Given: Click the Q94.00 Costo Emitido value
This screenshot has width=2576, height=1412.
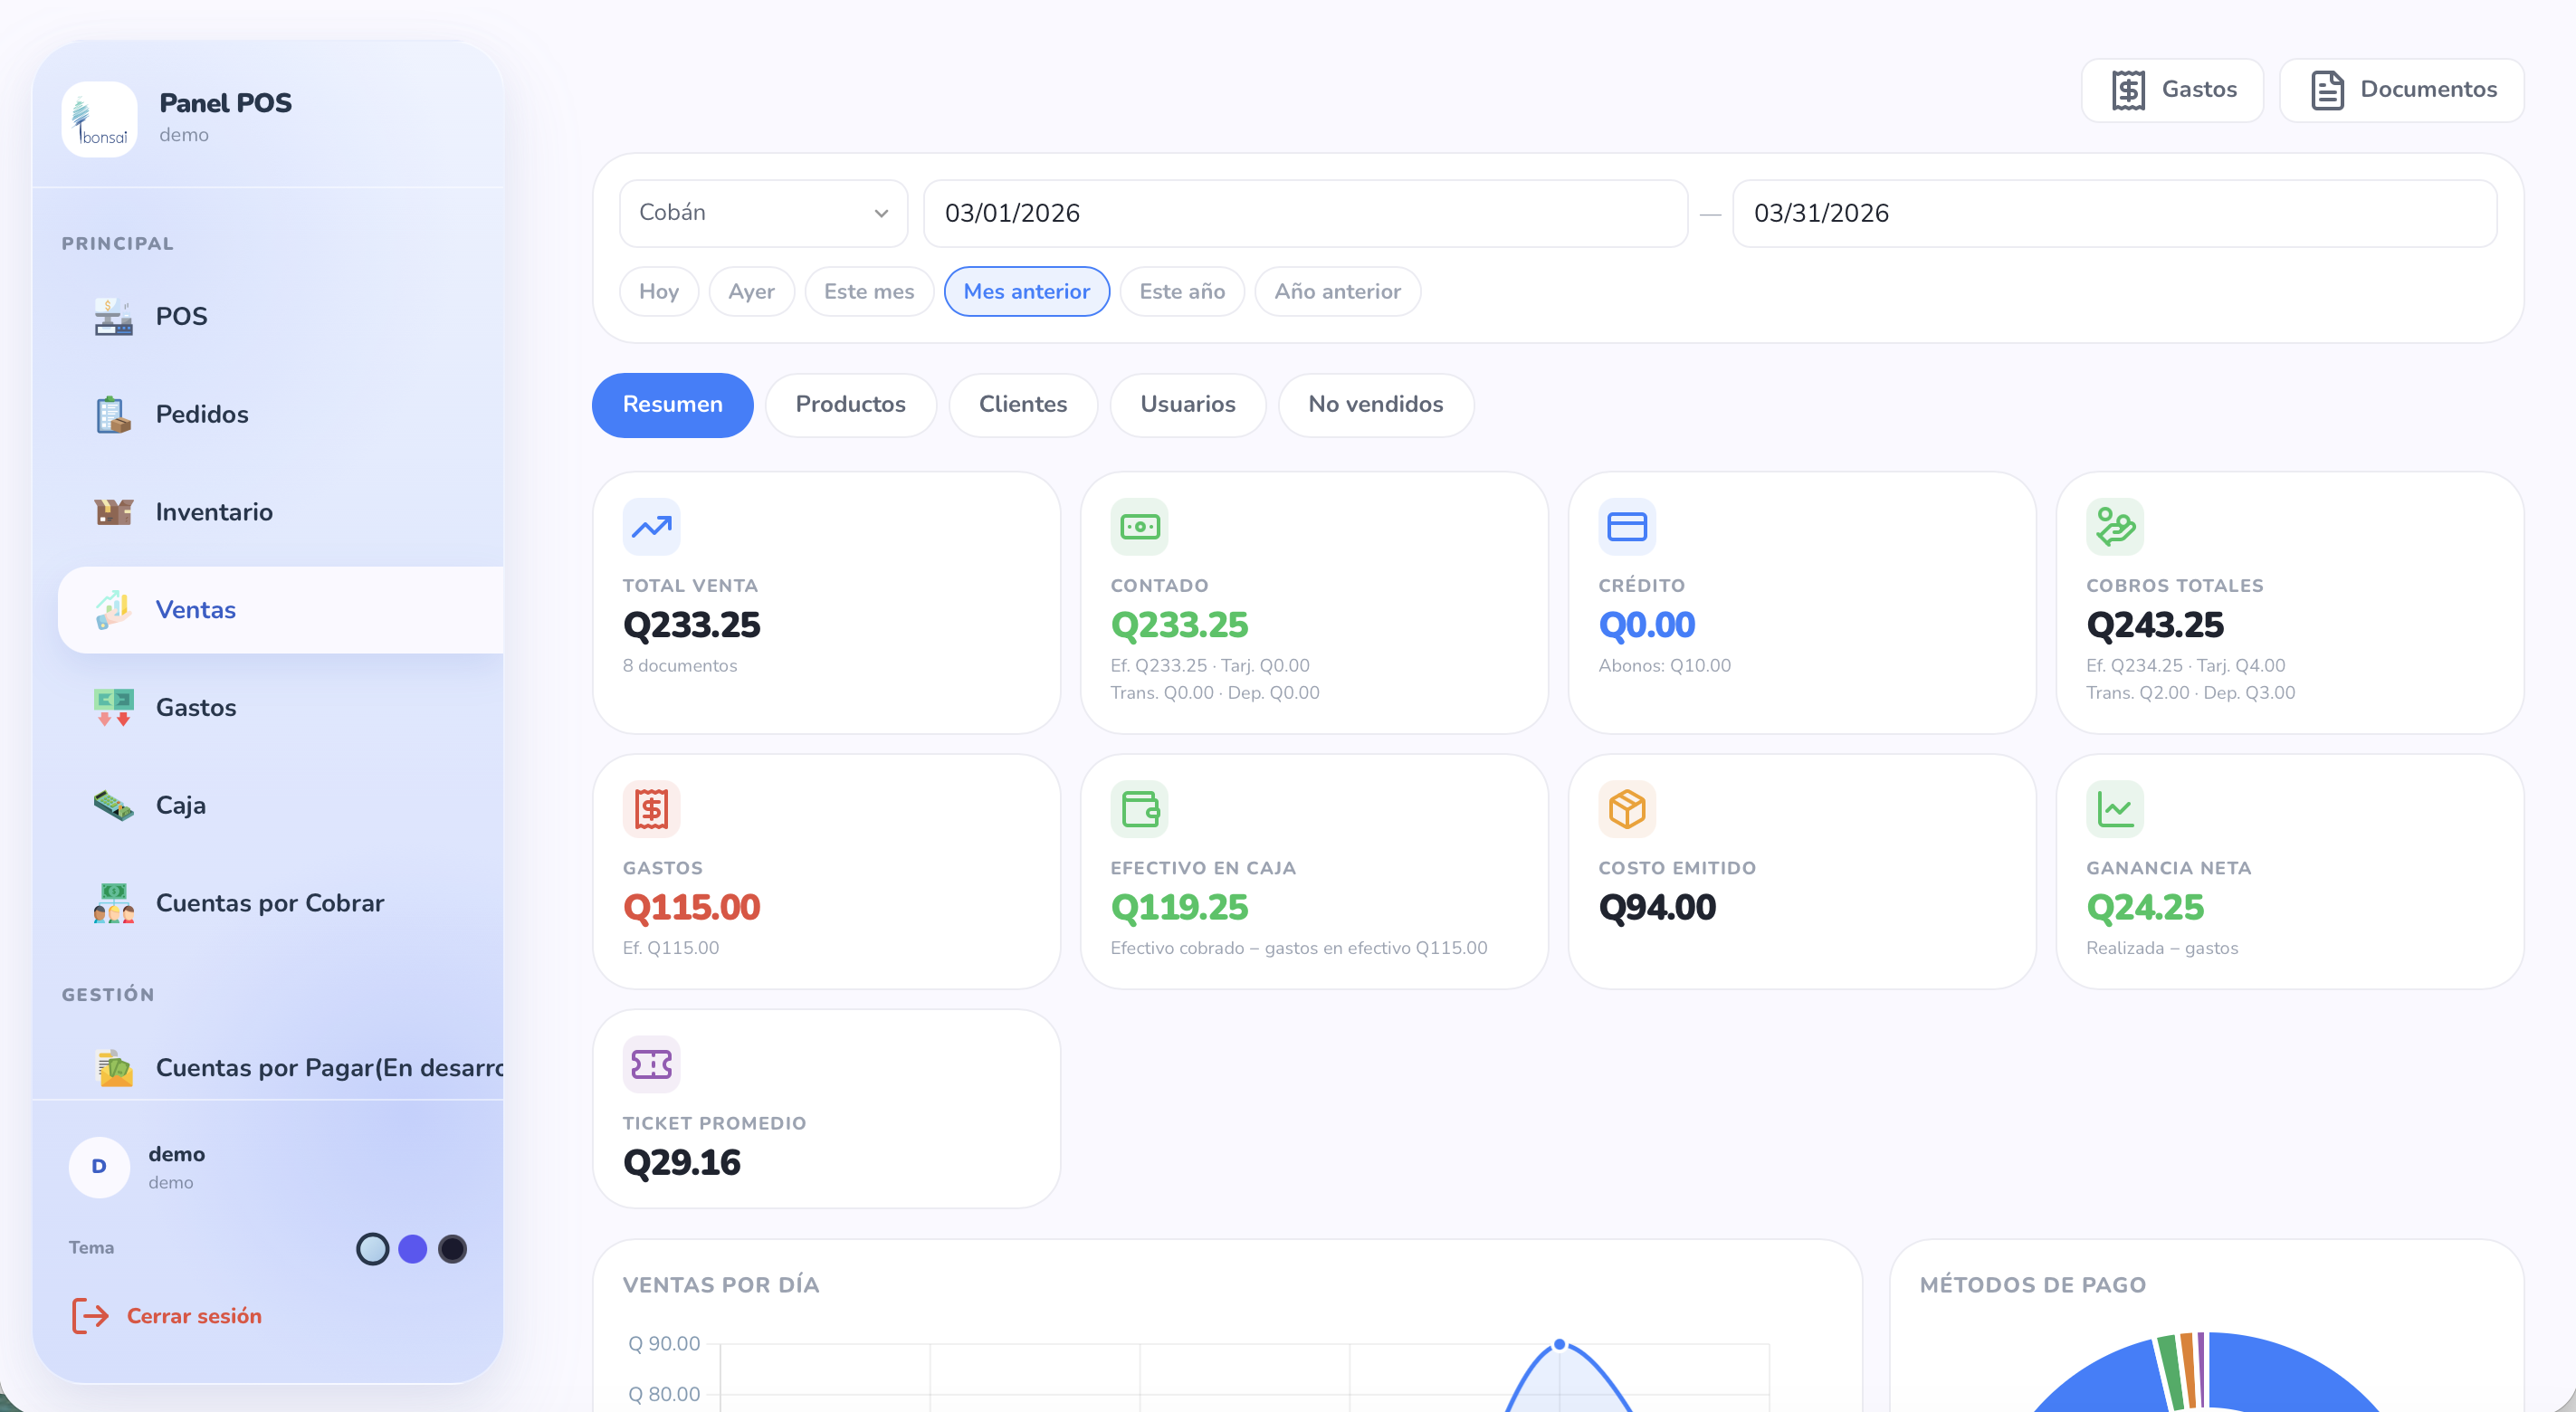Looking at the screenshot, I should pyautogui.click(x=1657, y=908).
